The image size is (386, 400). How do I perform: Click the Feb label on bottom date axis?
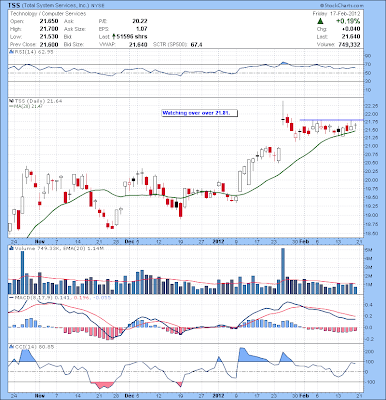pos(303,396)
